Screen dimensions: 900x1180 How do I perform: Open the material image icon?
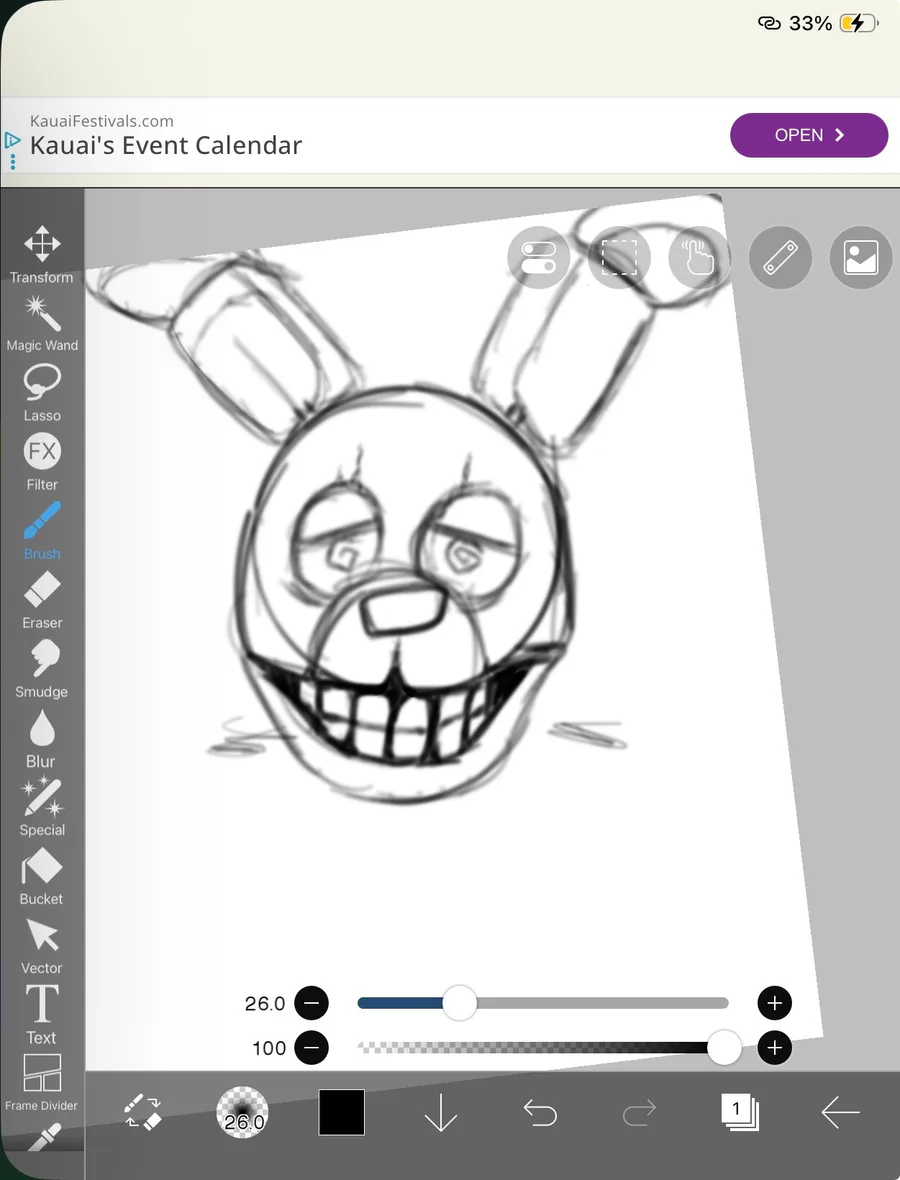click(860, 257)
